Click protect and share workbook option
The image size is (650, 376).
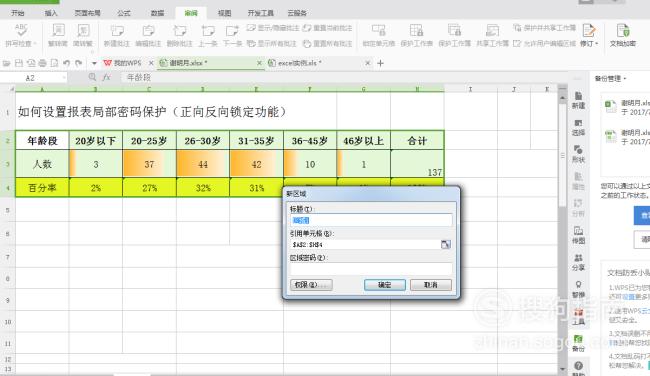pyautogui.click(x=544, y=28)
